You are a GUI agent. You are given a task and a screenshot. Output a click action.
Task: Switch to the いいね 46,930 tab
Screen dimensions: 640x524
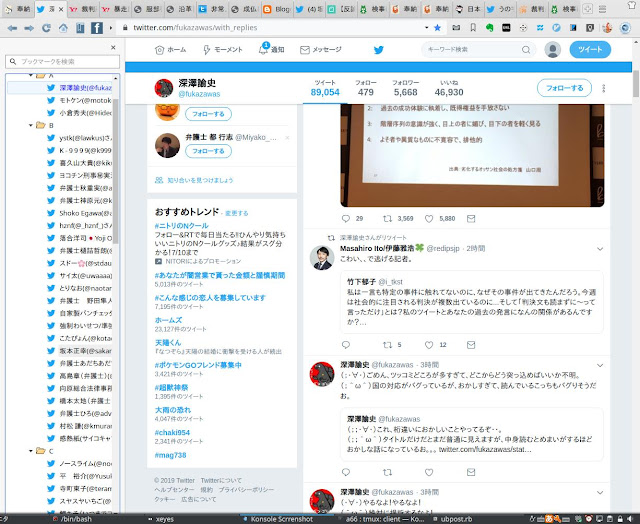(x=449, y=88)
